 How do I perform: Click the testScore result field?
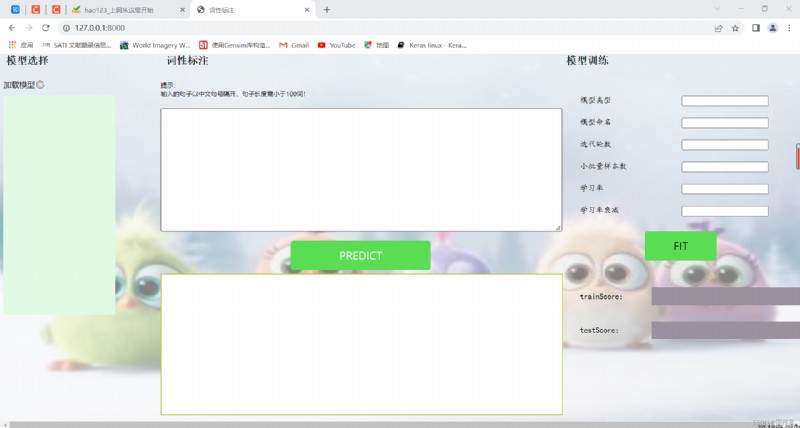pyautogui.click(x=726, y=330)
